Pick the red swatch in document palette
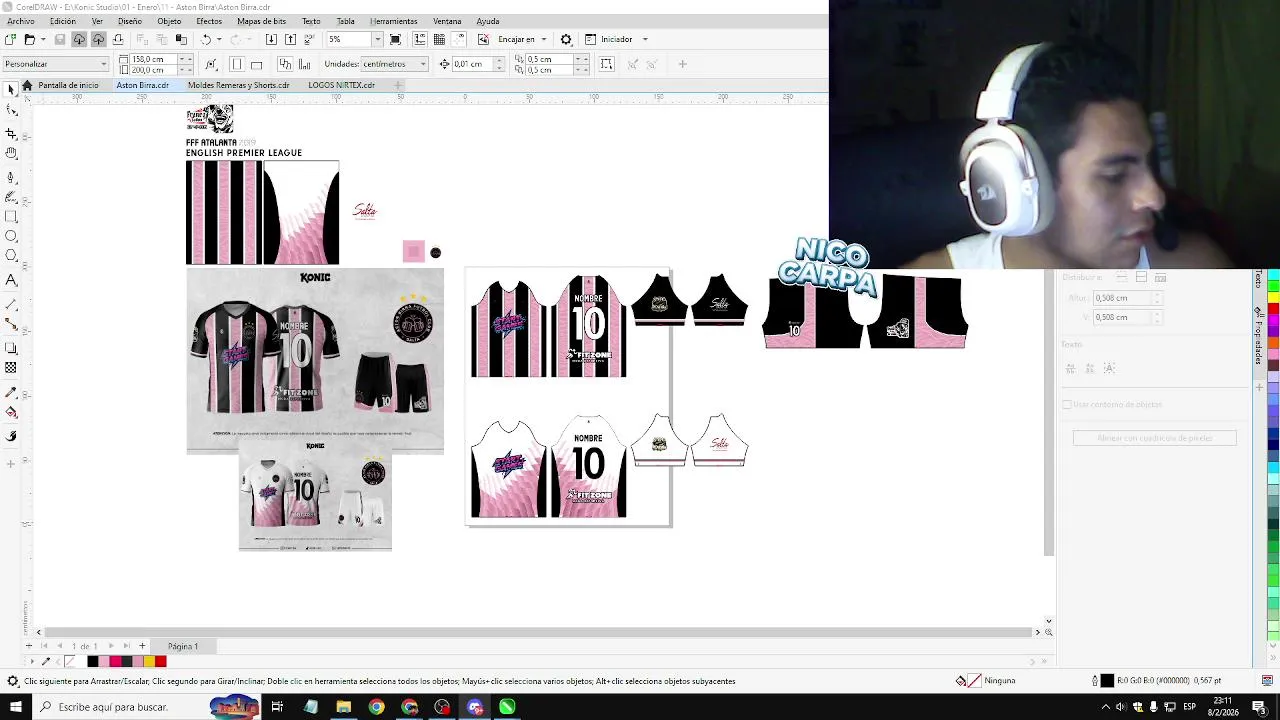The image size is (1280, 720). [x=160, y=661]
